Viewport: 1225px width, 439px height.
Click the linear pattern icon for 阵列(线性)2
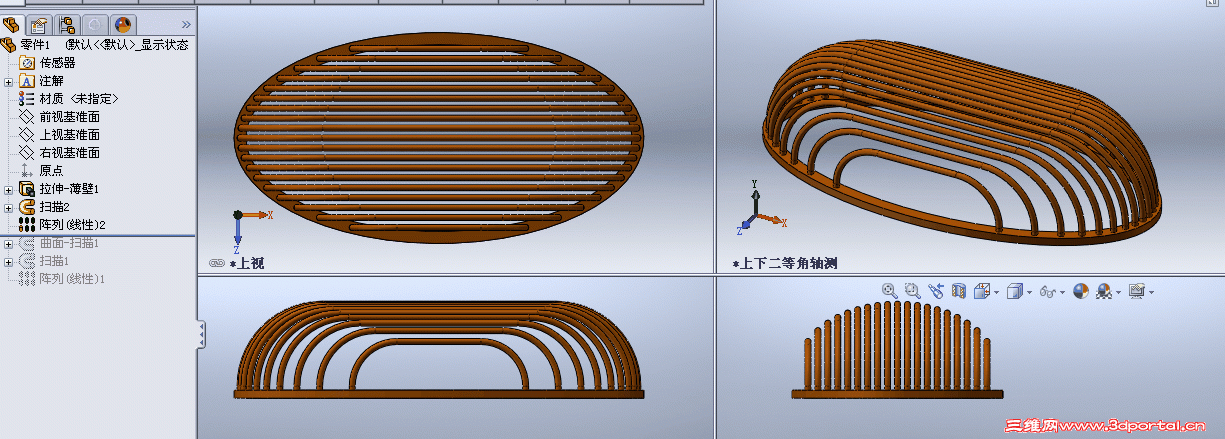click(x=27, y=225)
